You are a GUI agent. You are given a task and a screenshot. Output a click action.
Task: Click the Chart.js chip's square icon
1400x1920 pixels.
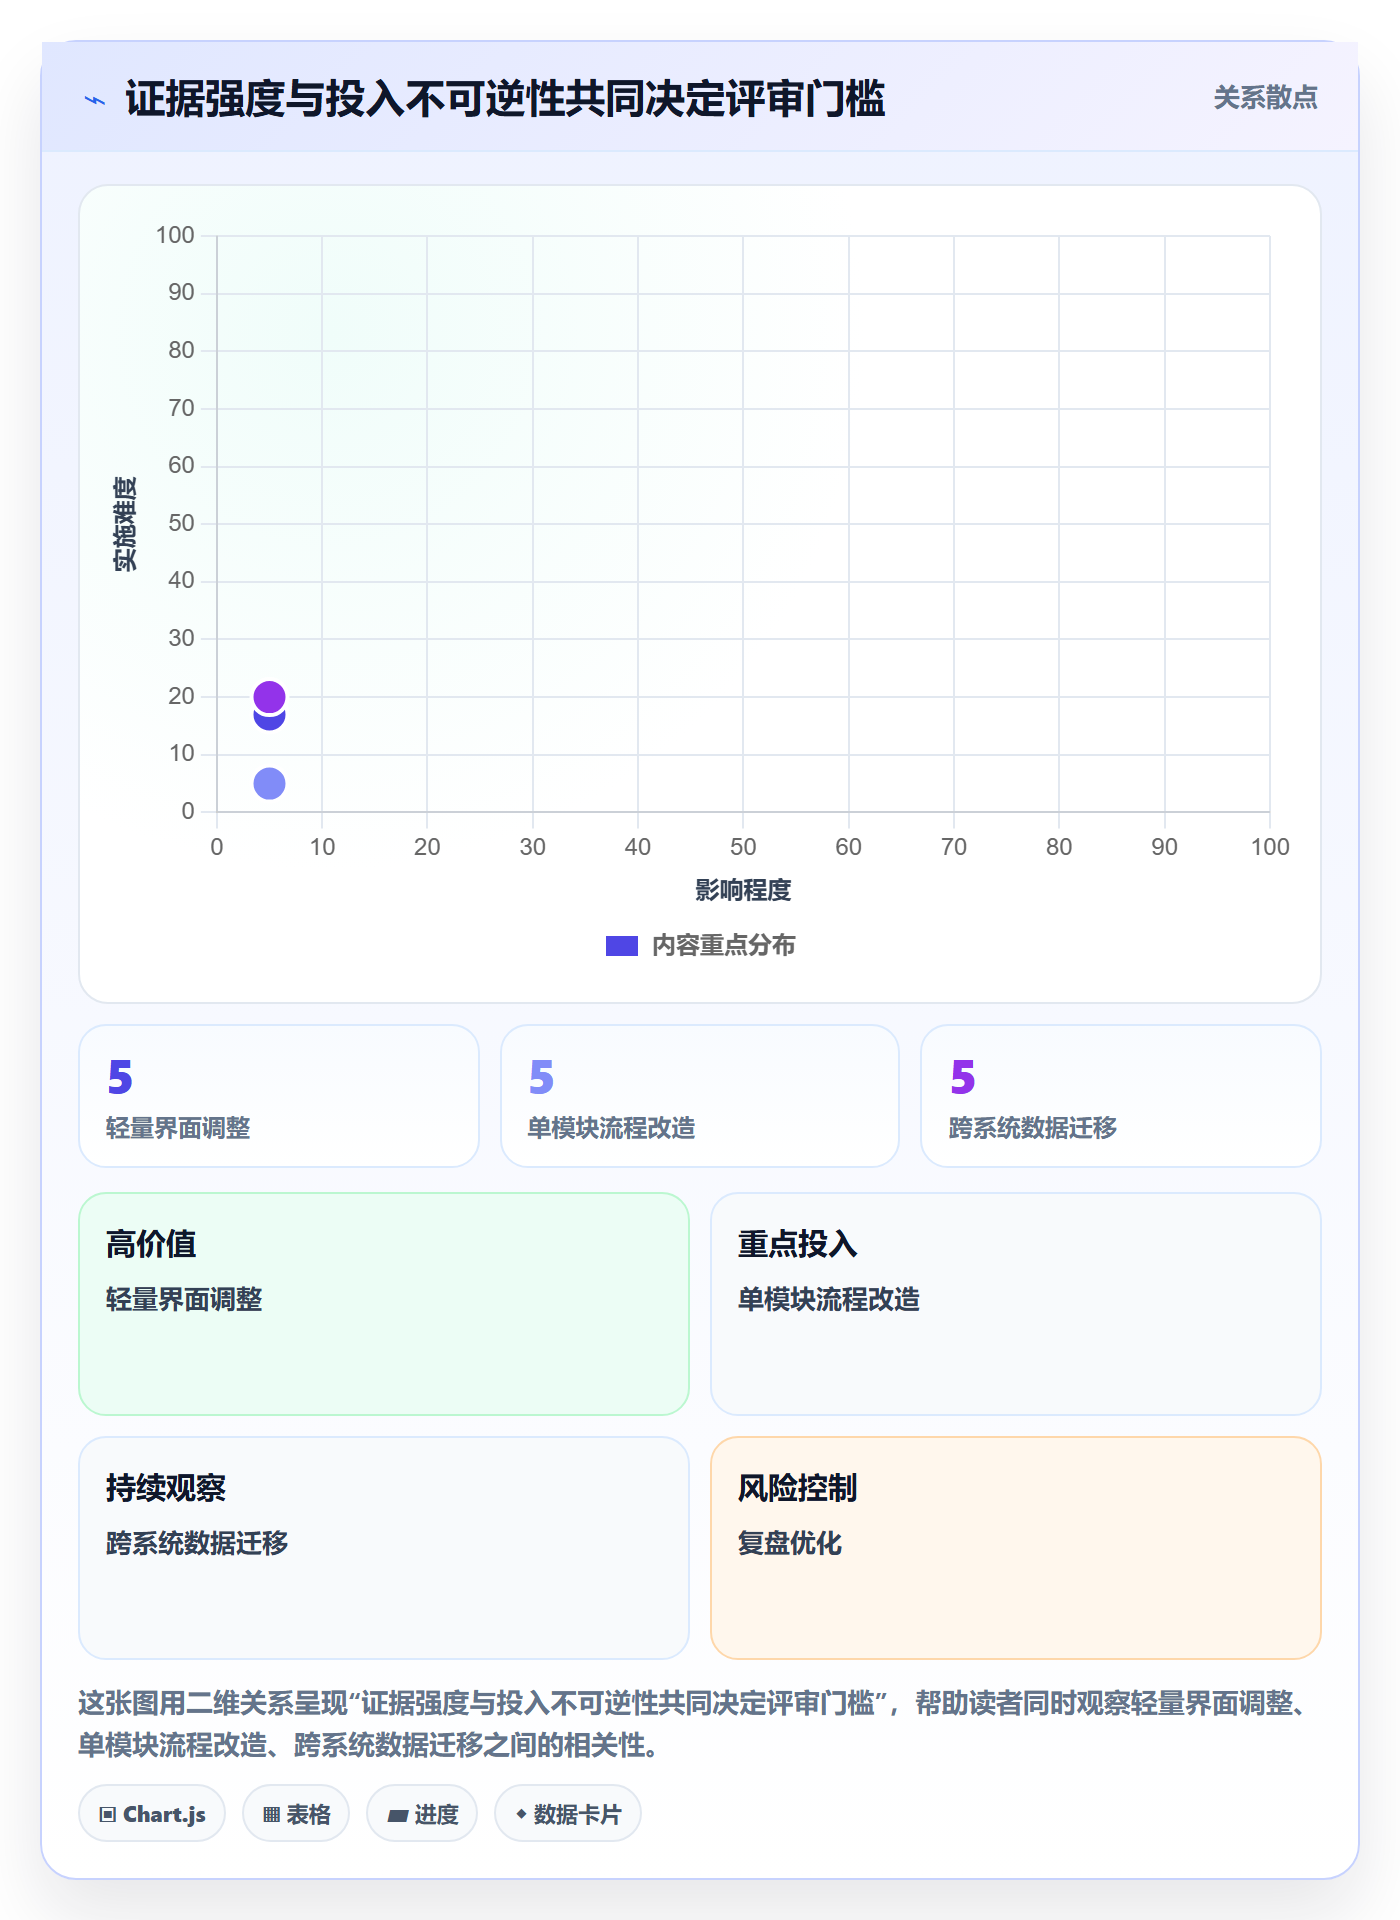point(108,1815)
